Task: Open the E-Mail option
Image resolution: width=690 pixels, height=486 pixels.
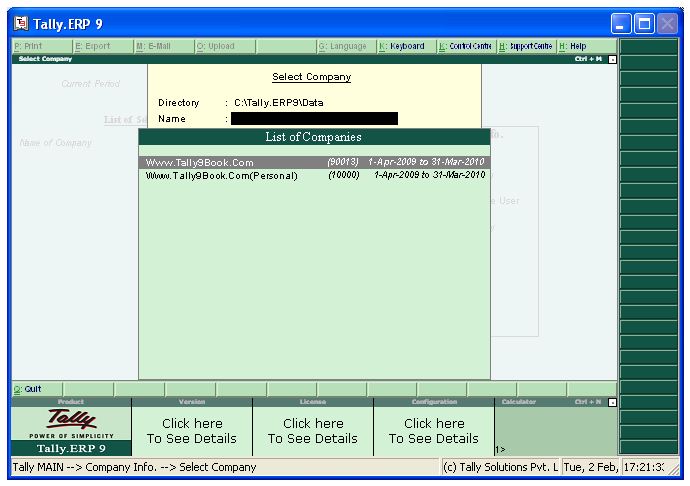Action: pos(164,46)
